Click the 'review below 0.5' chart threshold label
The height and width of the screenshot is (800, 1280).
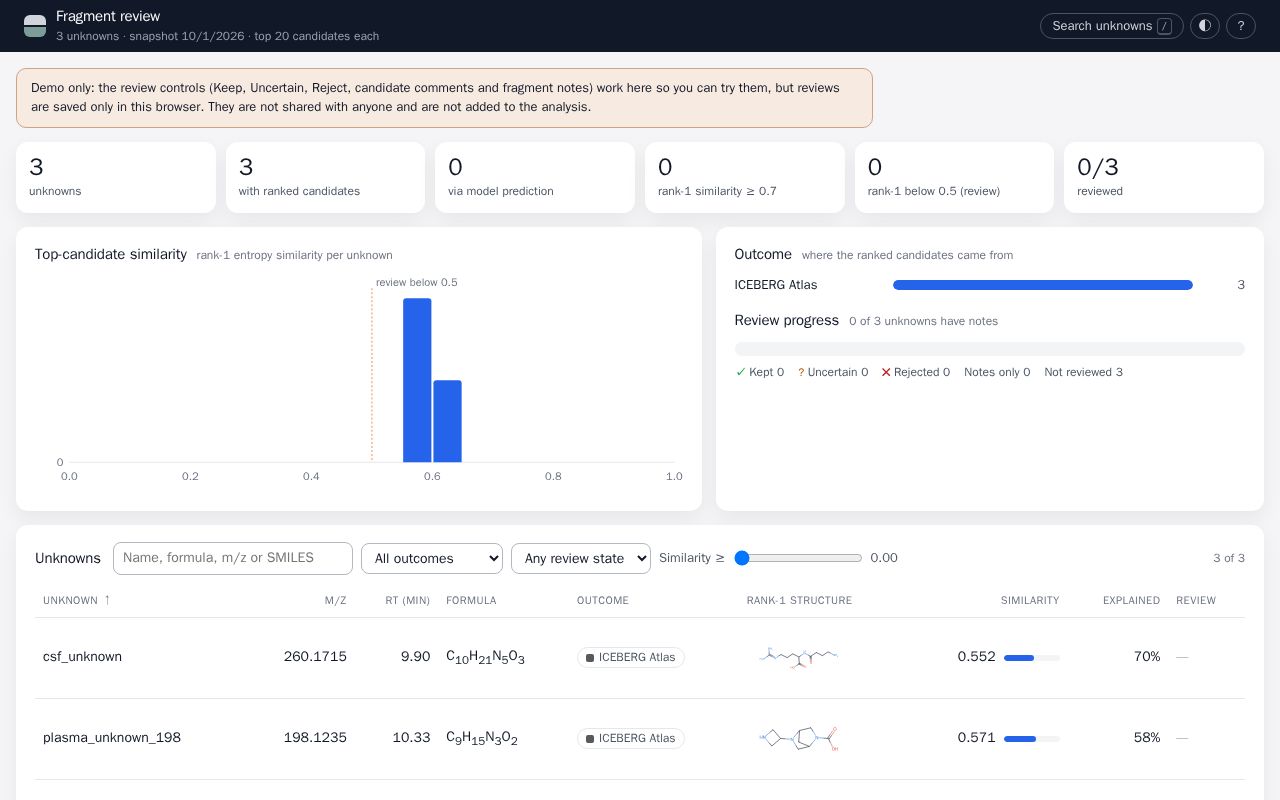pos(417,282)
